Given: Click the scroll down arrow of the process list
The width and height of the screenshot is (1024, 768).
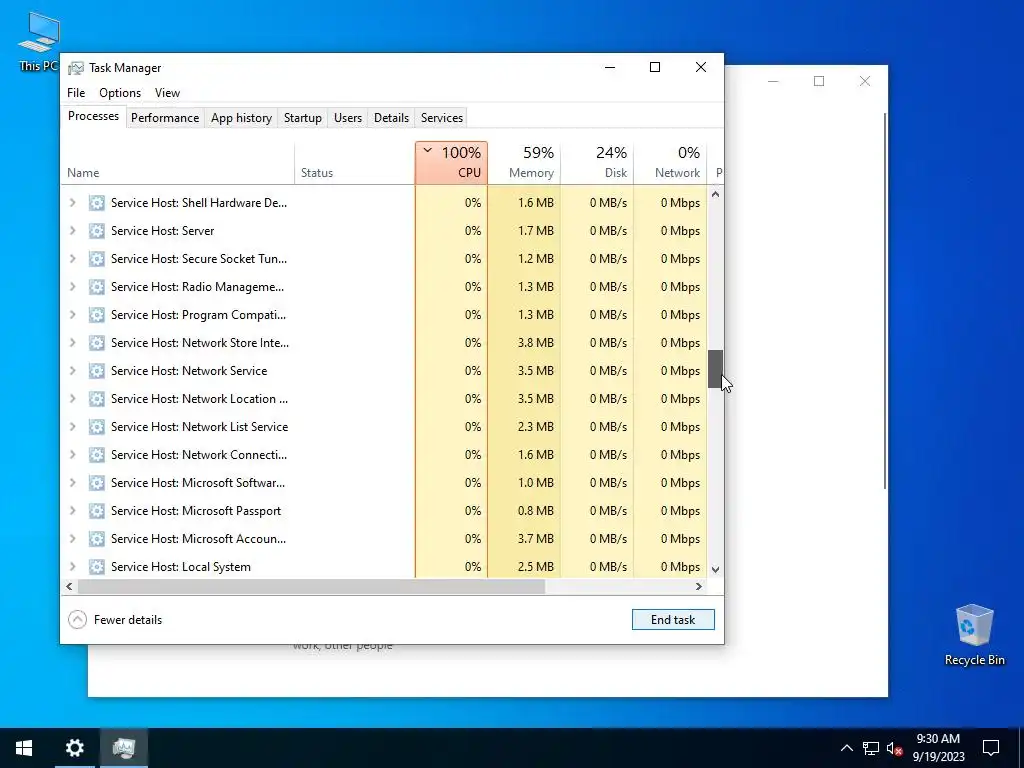Looking at the screenshot, I should [715, 569].
